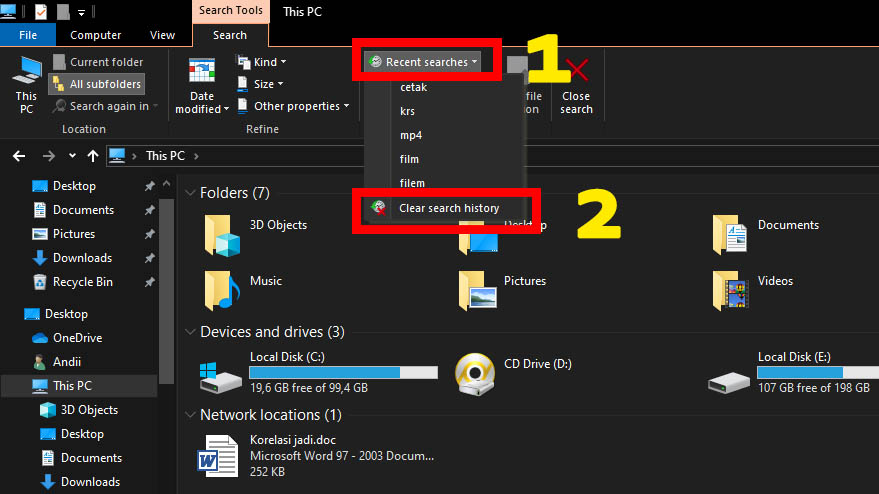This screenshot has width=879, height=494.
Task: Click This PC in the address bar
Action: click(x=165, y=156)
